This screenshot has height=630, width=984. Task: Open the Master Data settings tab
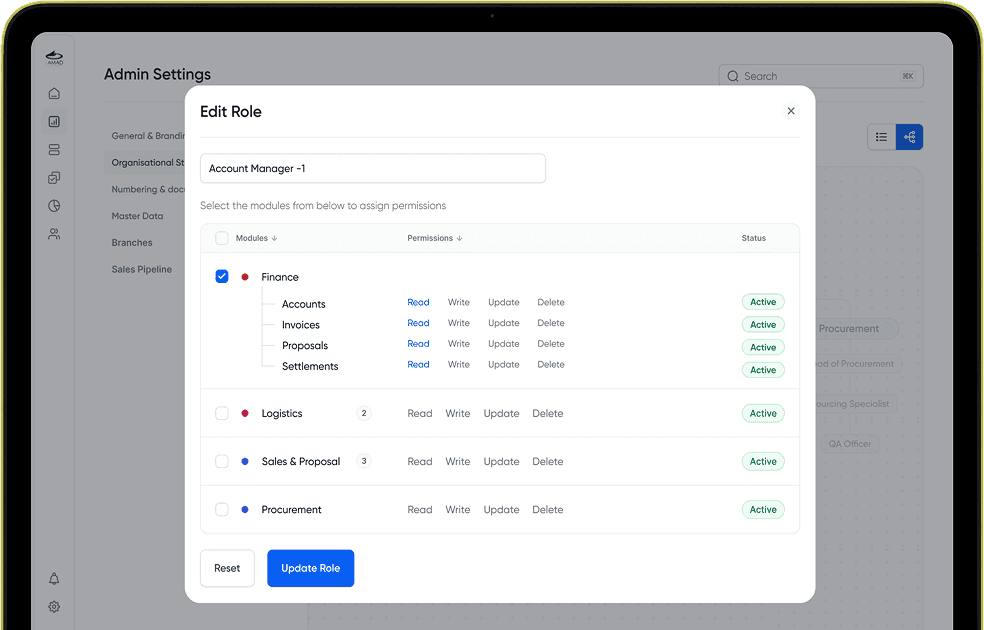(x=137, y=216)
